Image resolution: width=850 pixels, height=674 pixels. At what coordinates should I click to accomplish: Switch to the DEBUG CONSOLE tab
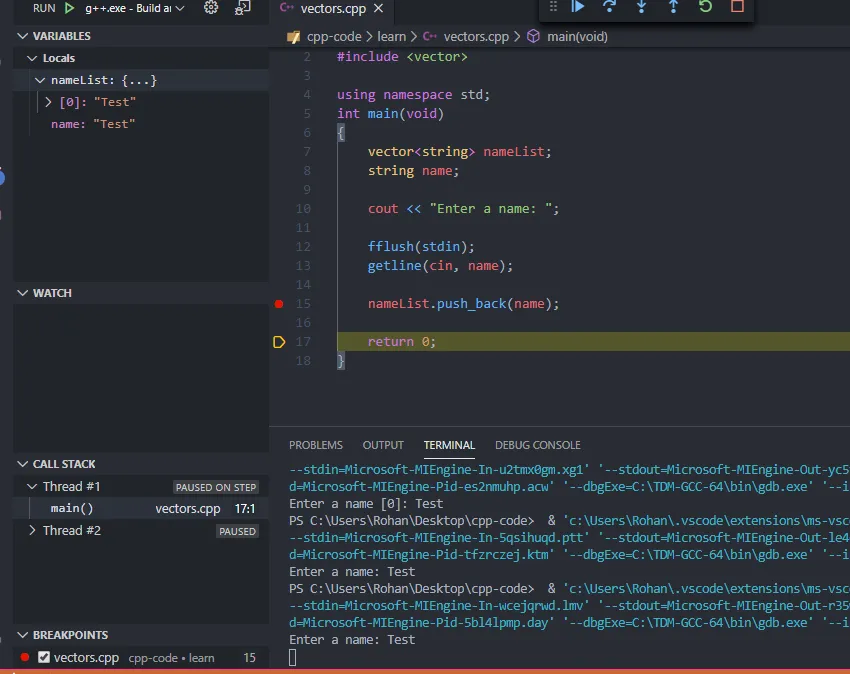[x=537, y=445]
